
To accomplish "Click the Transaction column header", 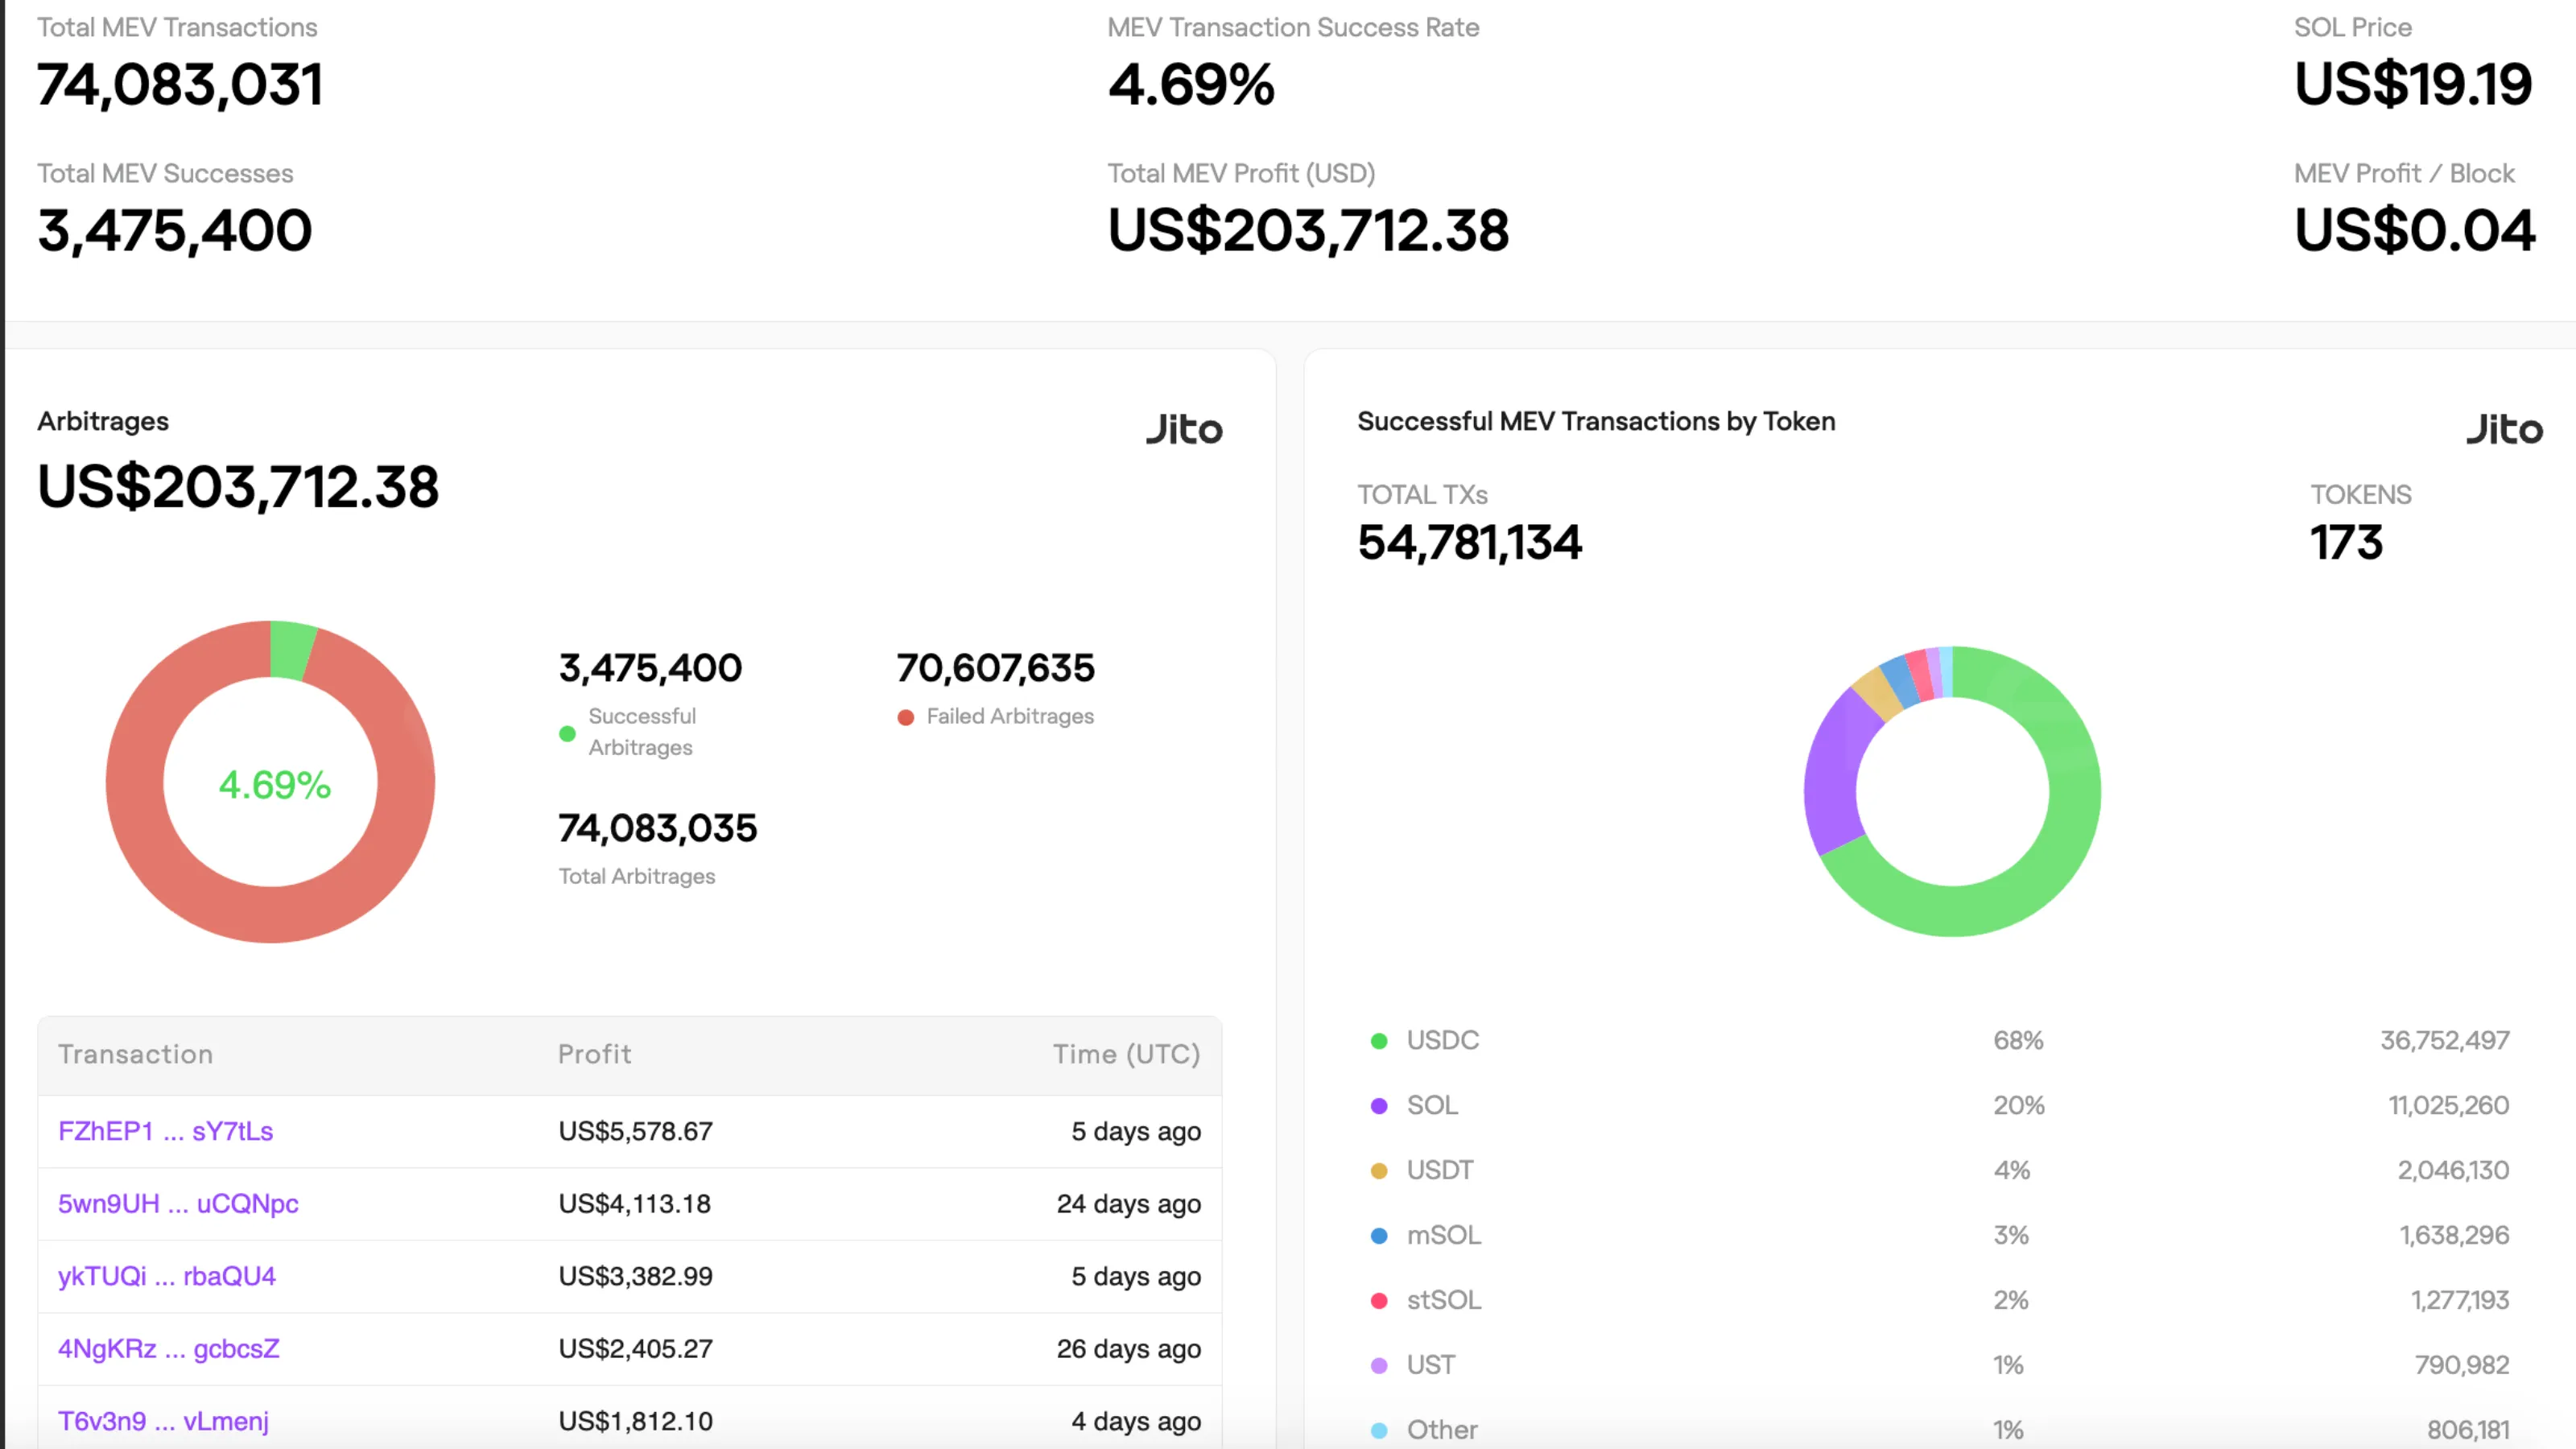I will pos(135,1054).
